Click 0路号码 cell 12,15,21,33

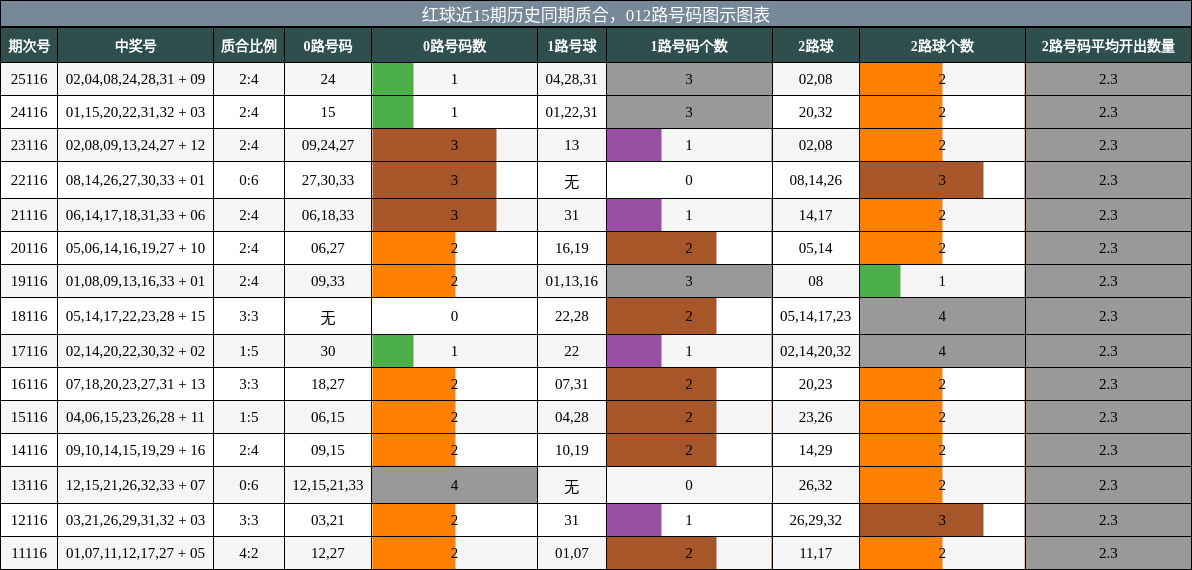tap(328, 485)
